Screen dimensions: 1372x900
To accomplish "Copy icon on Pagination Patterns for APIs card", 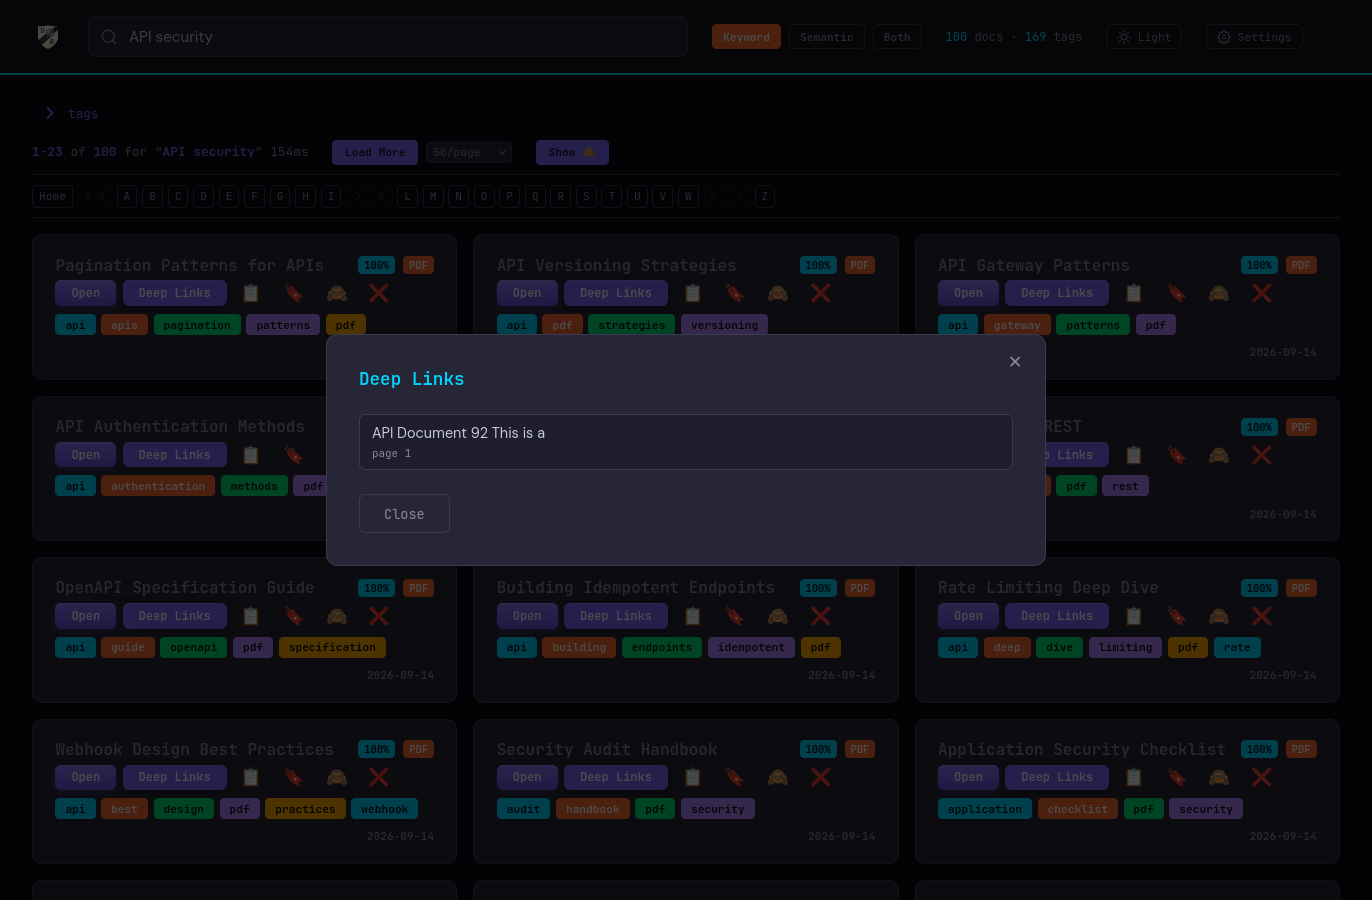I will coord(251,293).
